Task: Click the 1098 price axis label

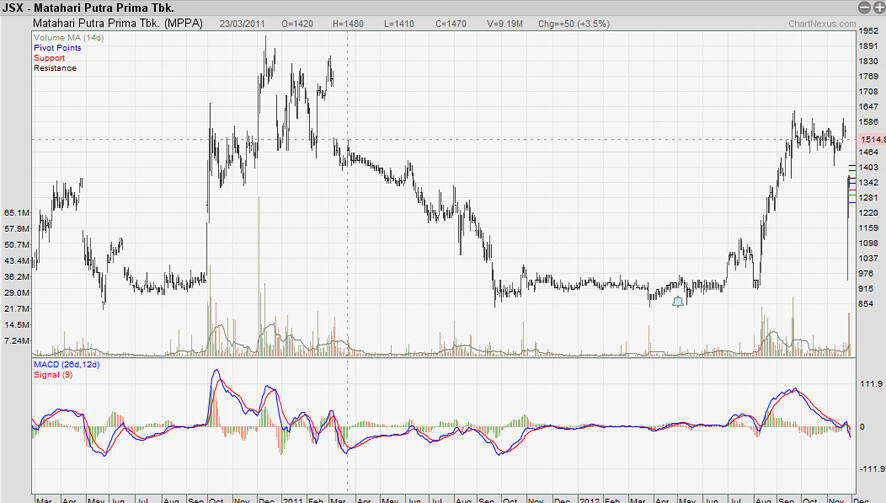Action: coord(868,243)
